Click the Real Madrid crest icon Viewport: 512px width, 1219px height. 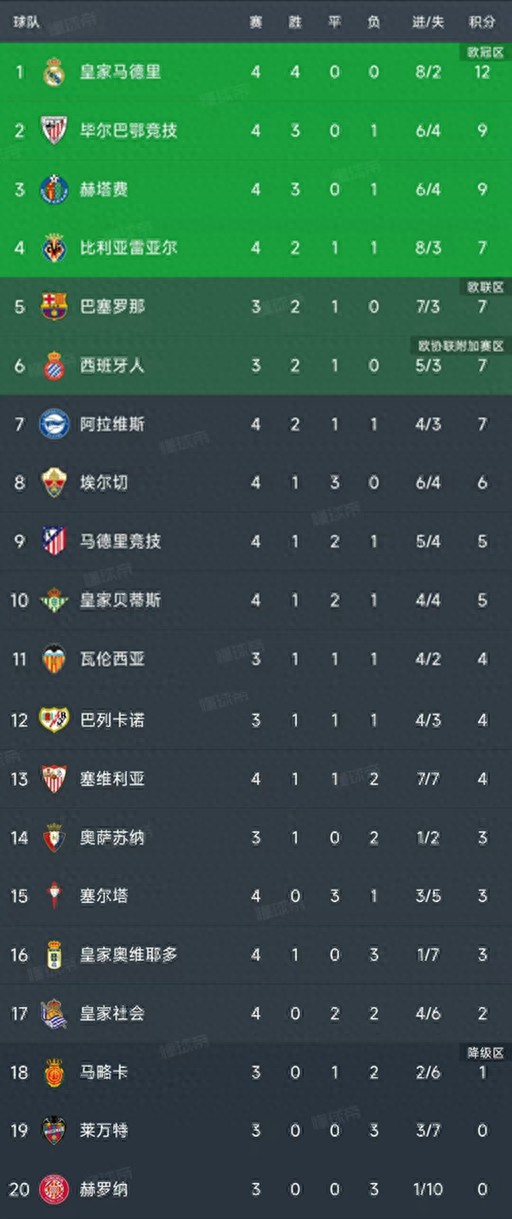(54, 72)
